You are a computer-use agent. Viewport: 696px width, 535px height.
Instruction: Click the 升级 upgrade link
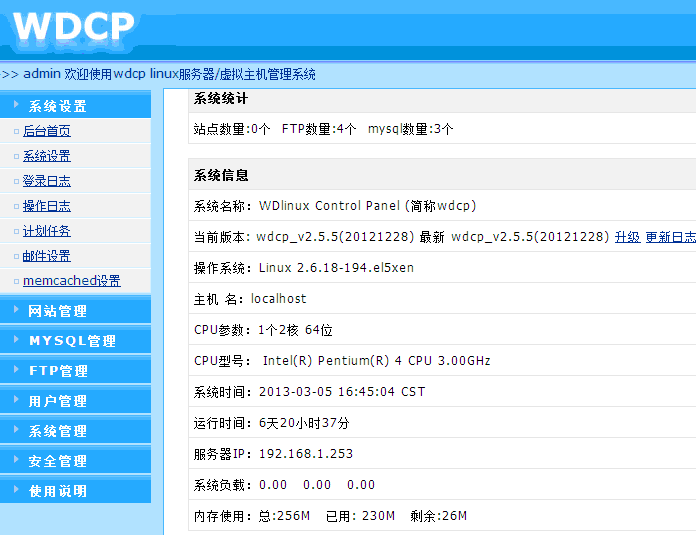click(627, 237)
